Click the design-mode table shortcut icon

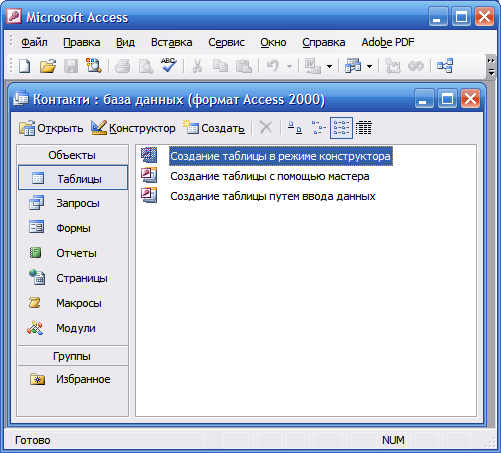tap(149, 155)
